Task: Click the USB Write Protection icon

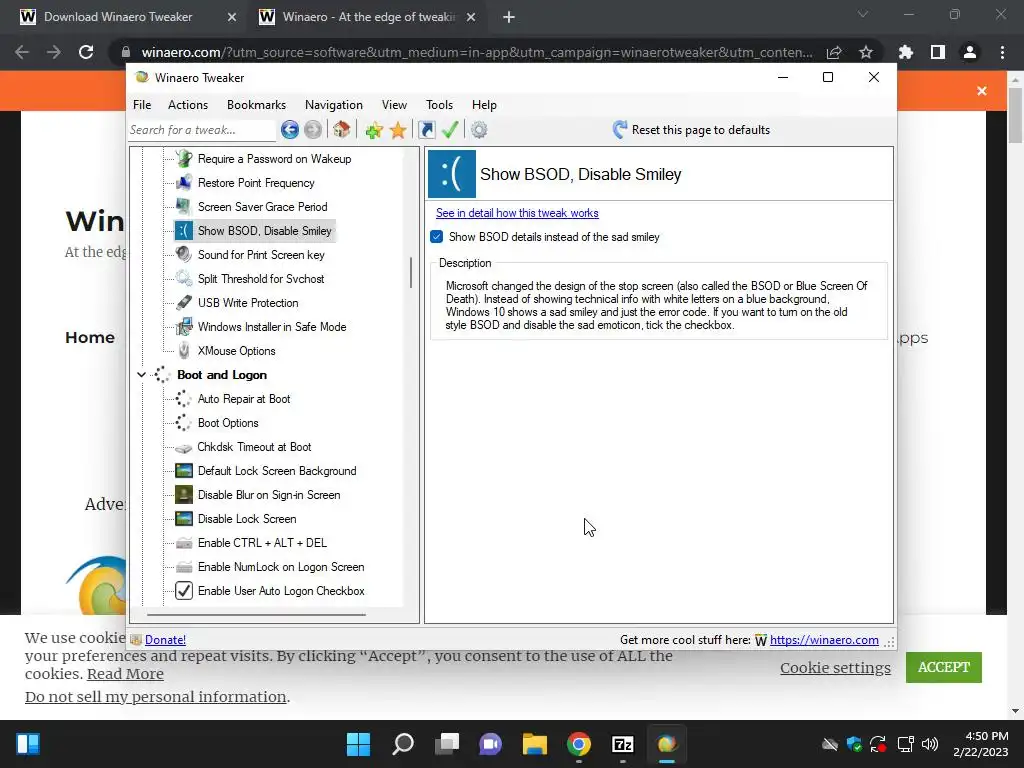Action: [184, 303]
